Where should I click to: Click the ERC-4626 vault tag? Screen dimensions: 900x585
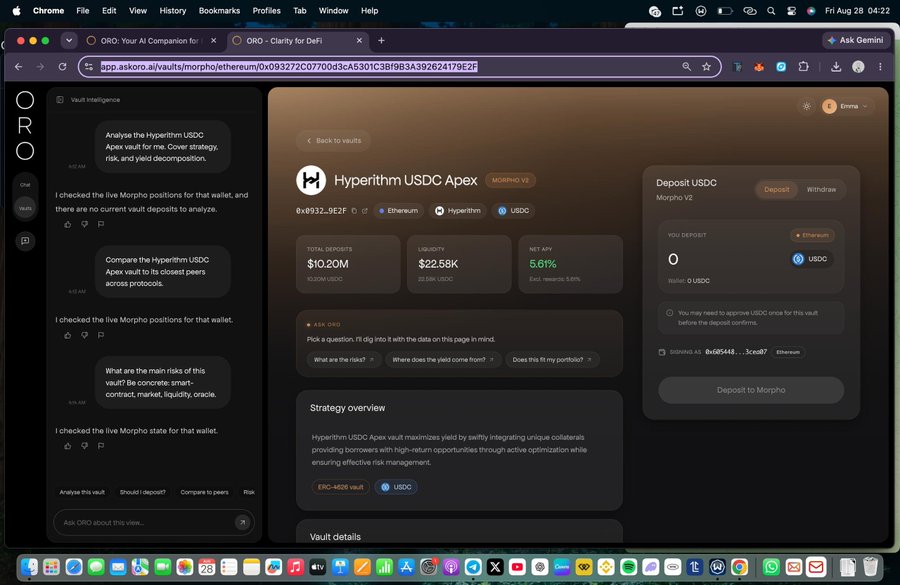click(340, 487)
